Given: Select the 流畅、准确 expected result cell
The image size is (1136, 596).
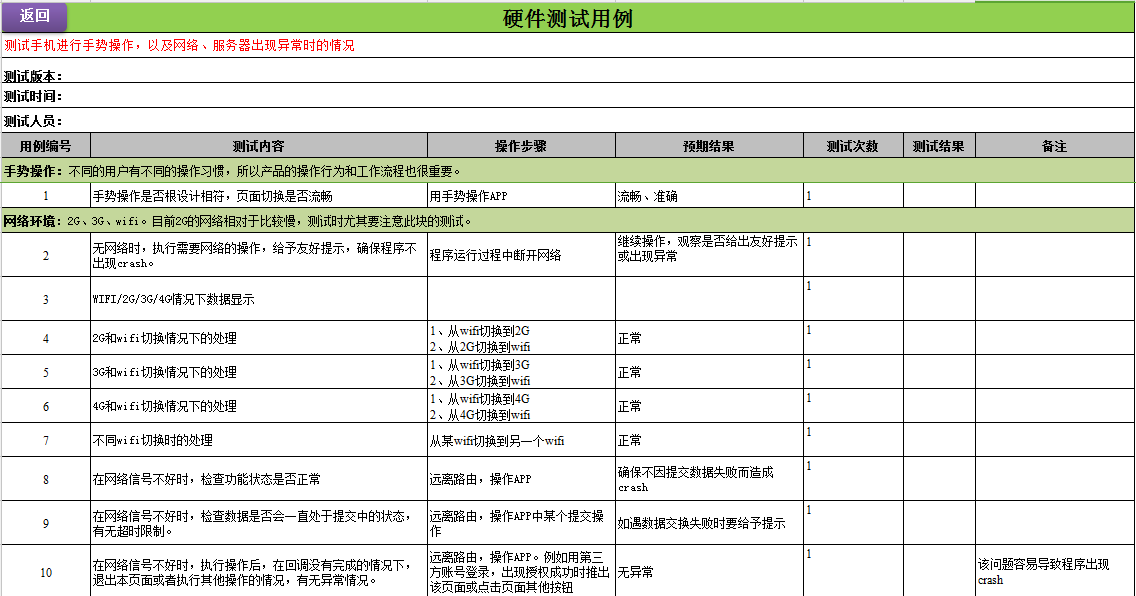Looking at the screenshot, I should tap(709, 196).
